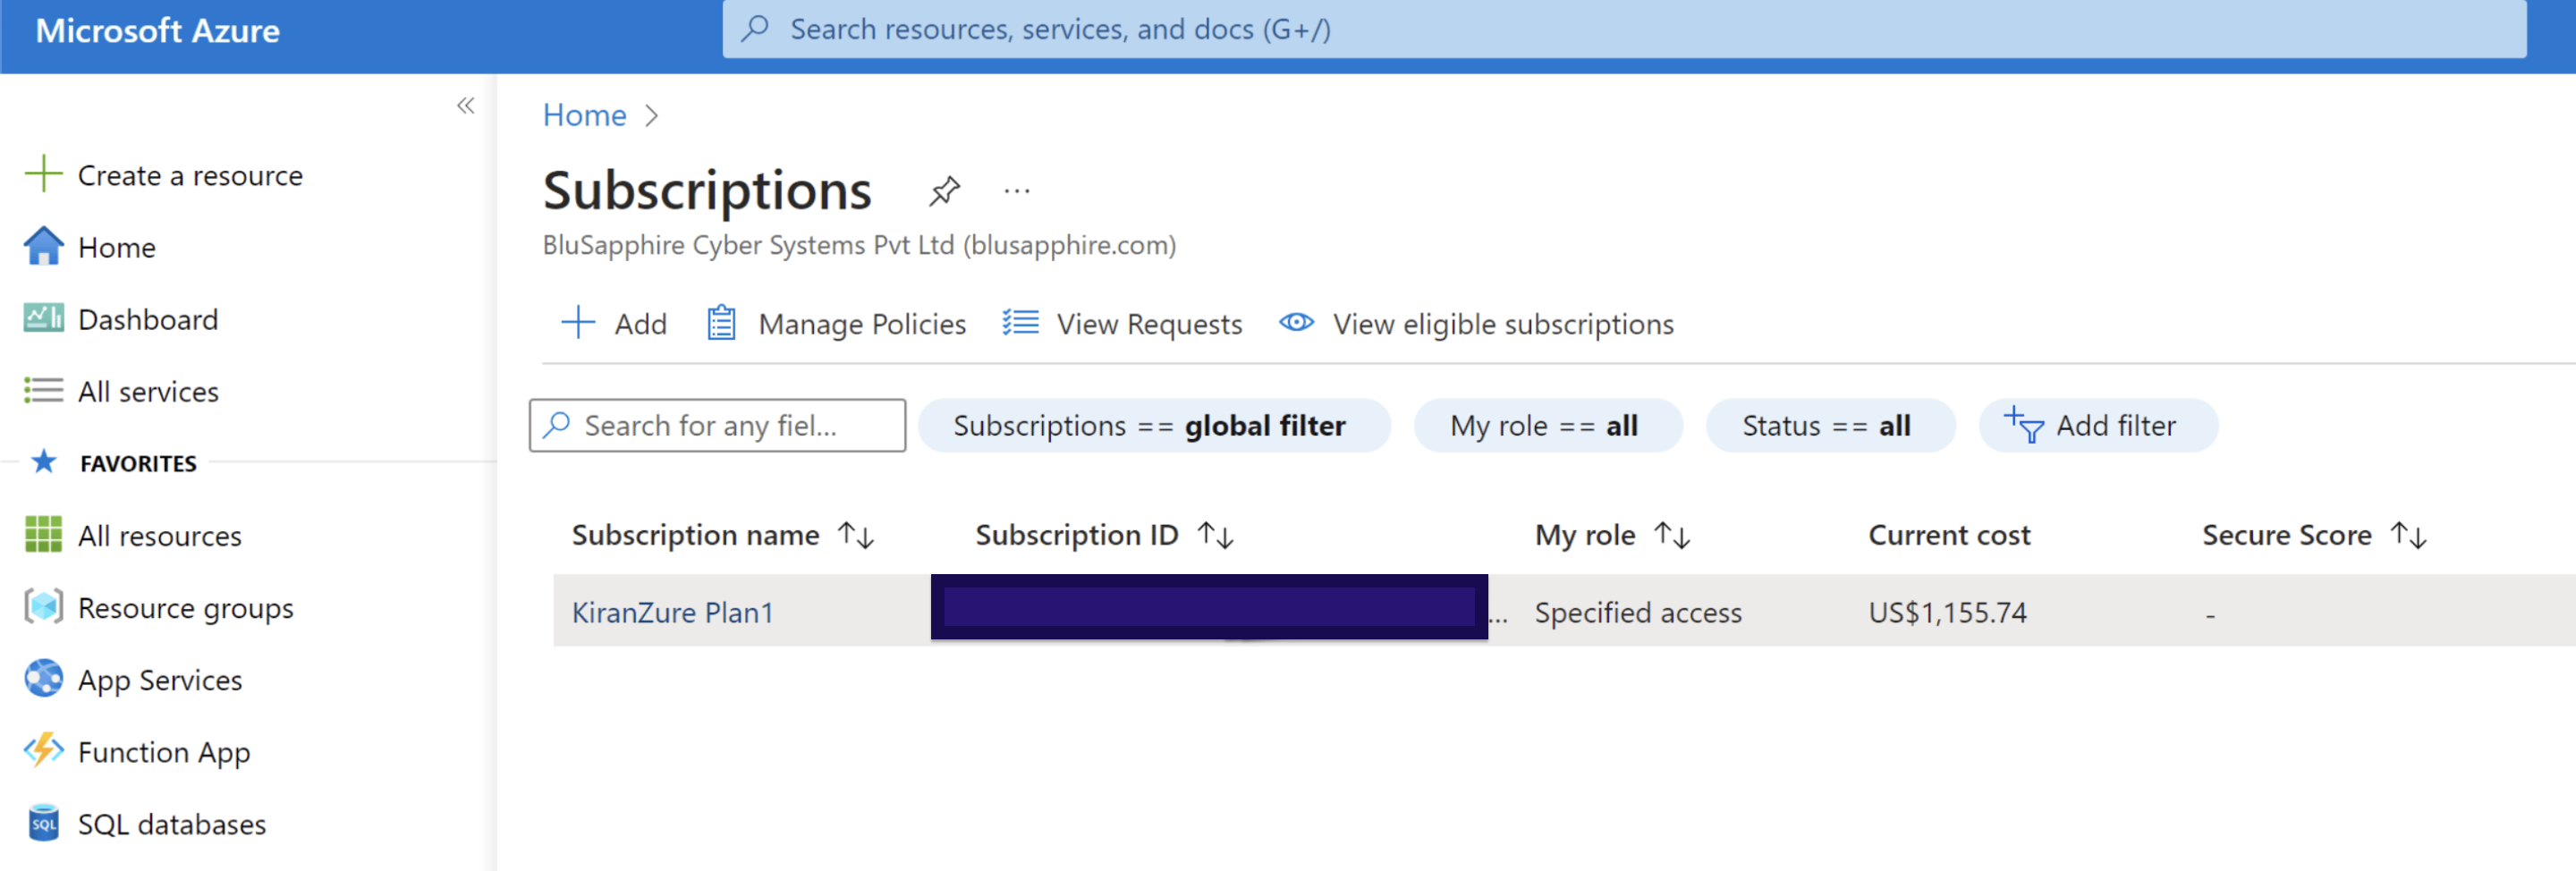Change the Status filter pill

[1828, 425]
